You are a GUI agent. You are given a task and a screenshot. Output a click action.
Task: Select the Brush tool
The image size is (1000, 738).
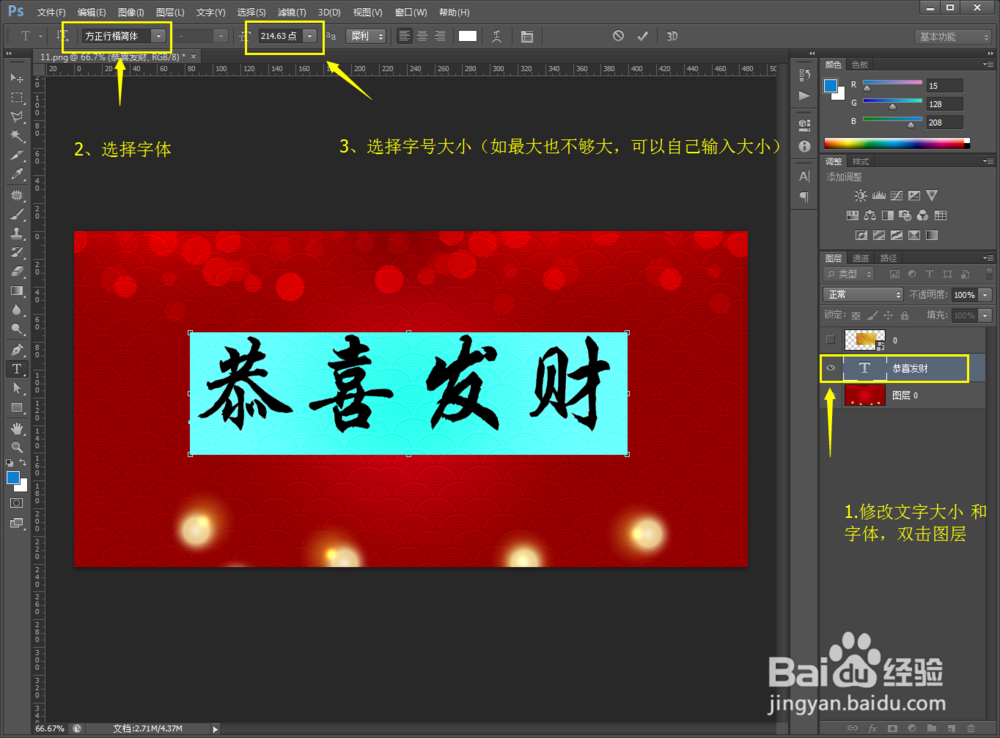tap(17, 214)
